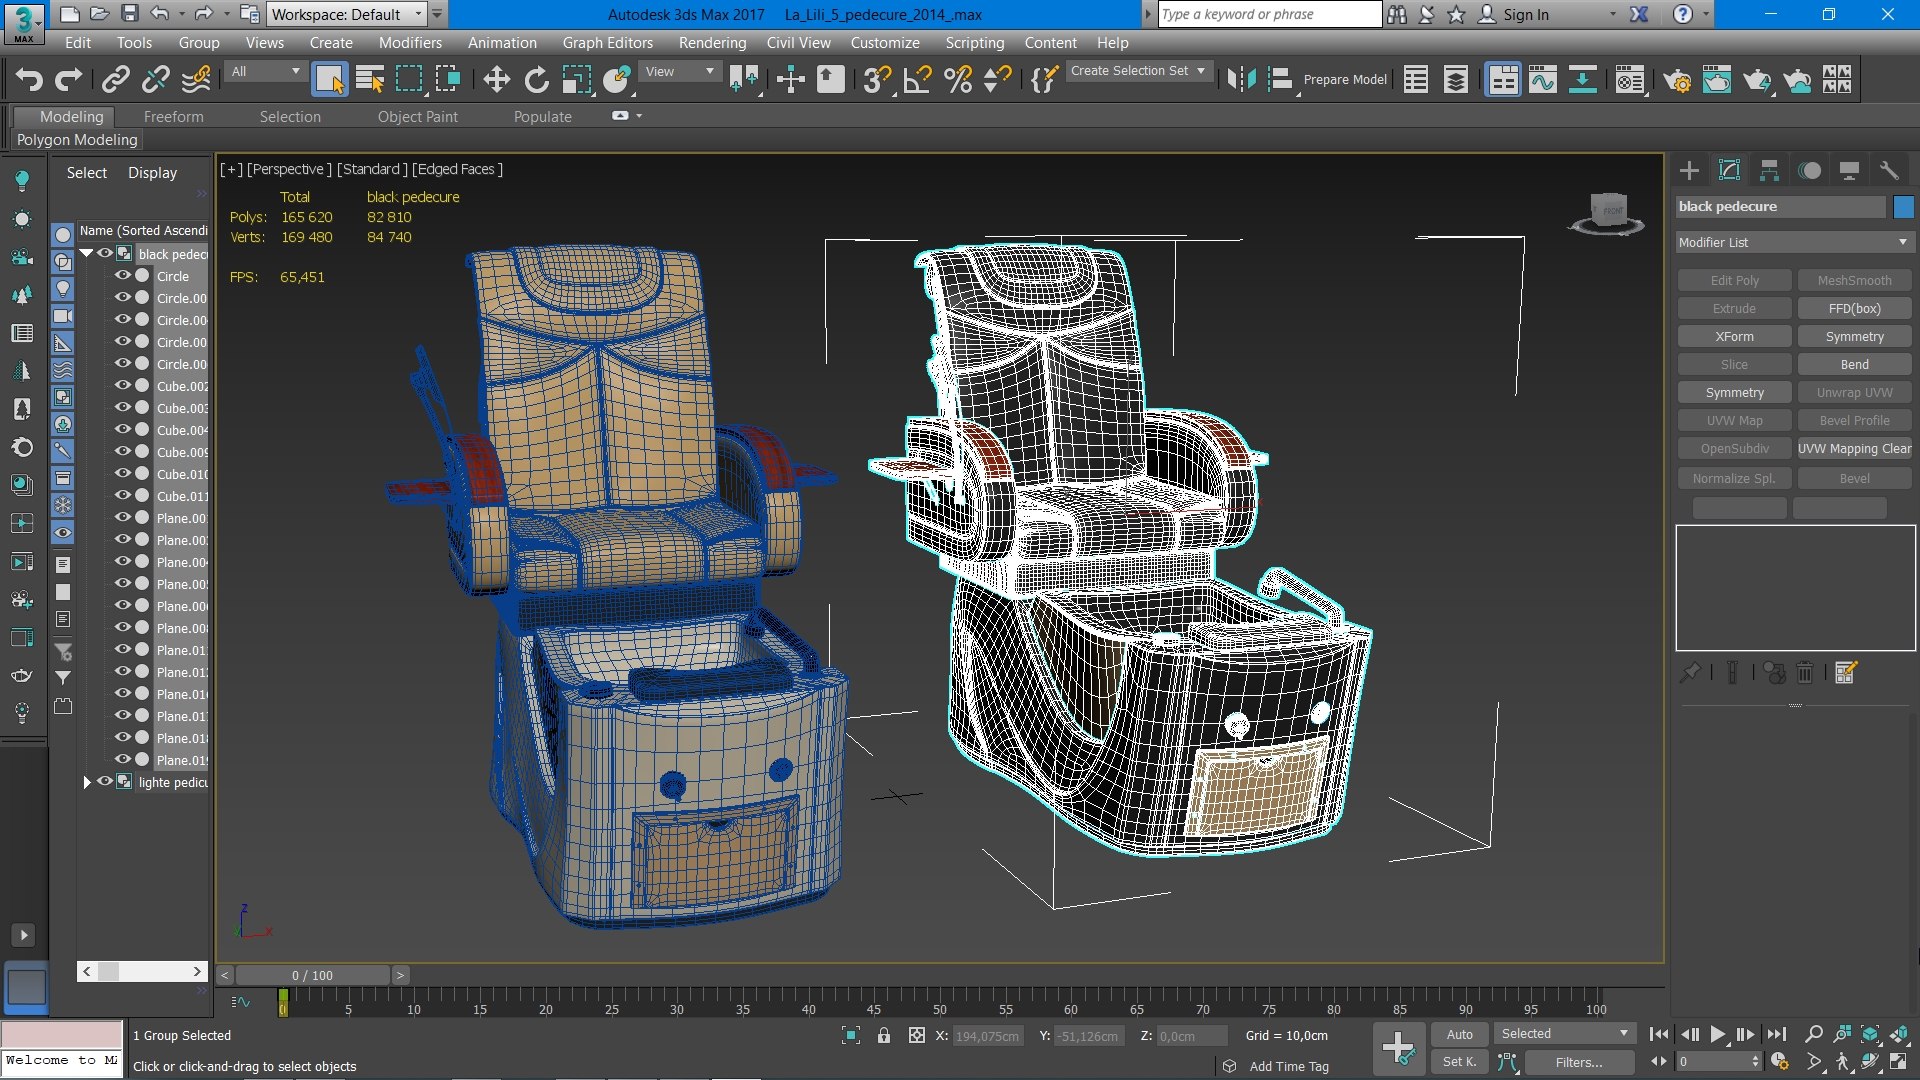Open the Filters... button
The width and height of the screenshot is (1920, 1080).
[x=1578, y=1063]
